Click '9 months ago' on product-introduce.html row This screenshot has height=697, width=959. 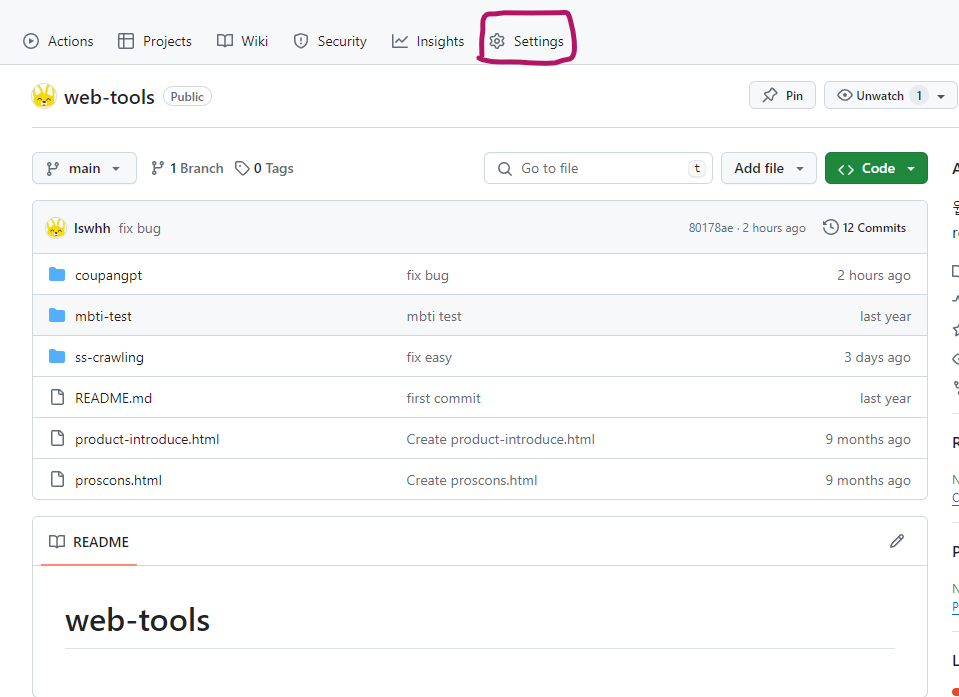[868, 439]
